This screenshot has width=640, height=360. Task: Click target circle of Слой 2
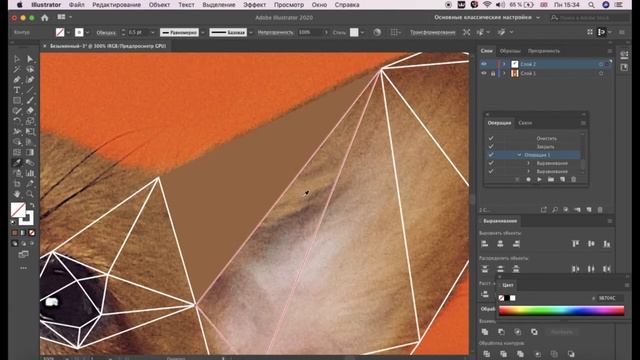click(601, 64)
